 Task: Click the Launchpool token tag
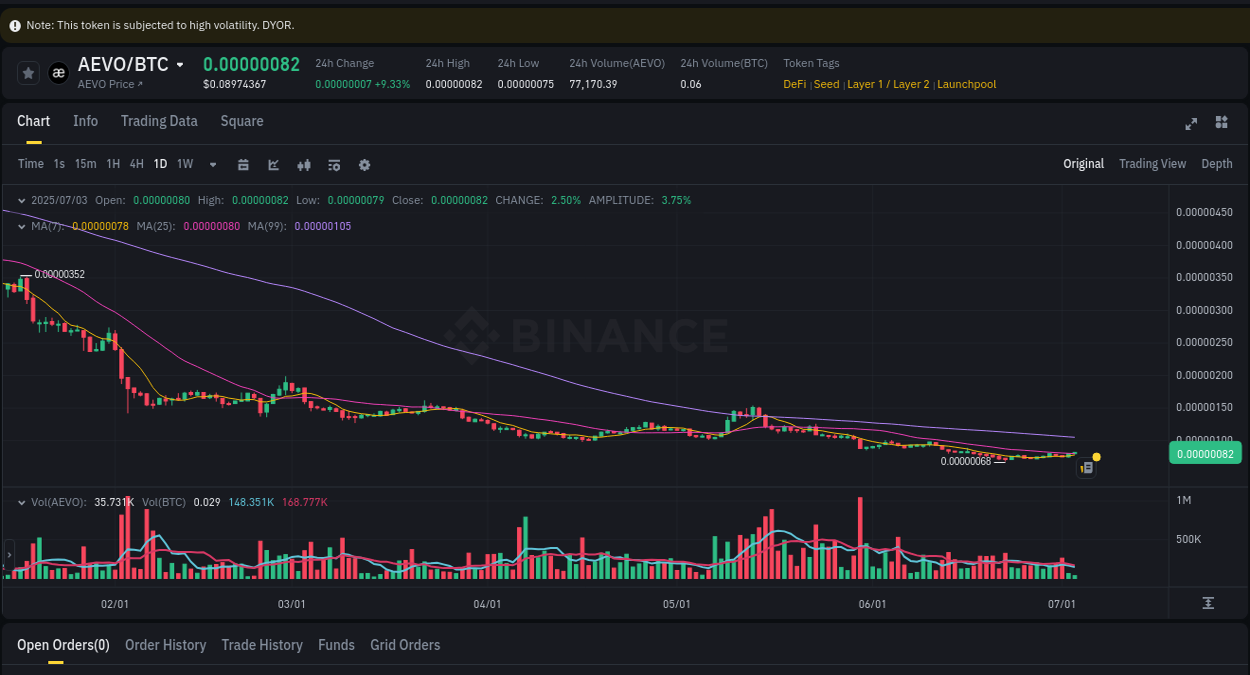(x=966, y=84)
